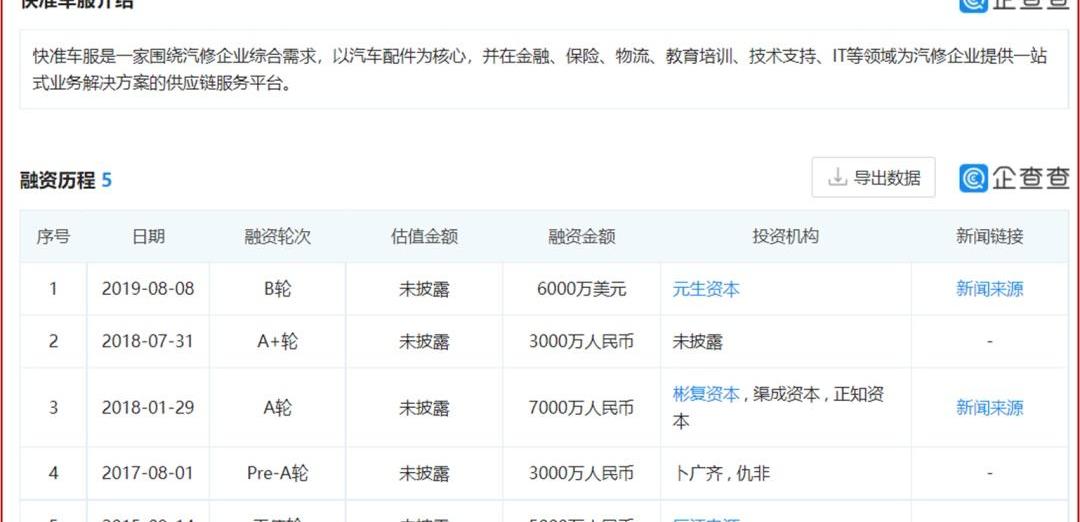The width and height of the screenshot is (1080, 522).
Task: Select the date cell 2018-07-31
Action: coord(148,342)
